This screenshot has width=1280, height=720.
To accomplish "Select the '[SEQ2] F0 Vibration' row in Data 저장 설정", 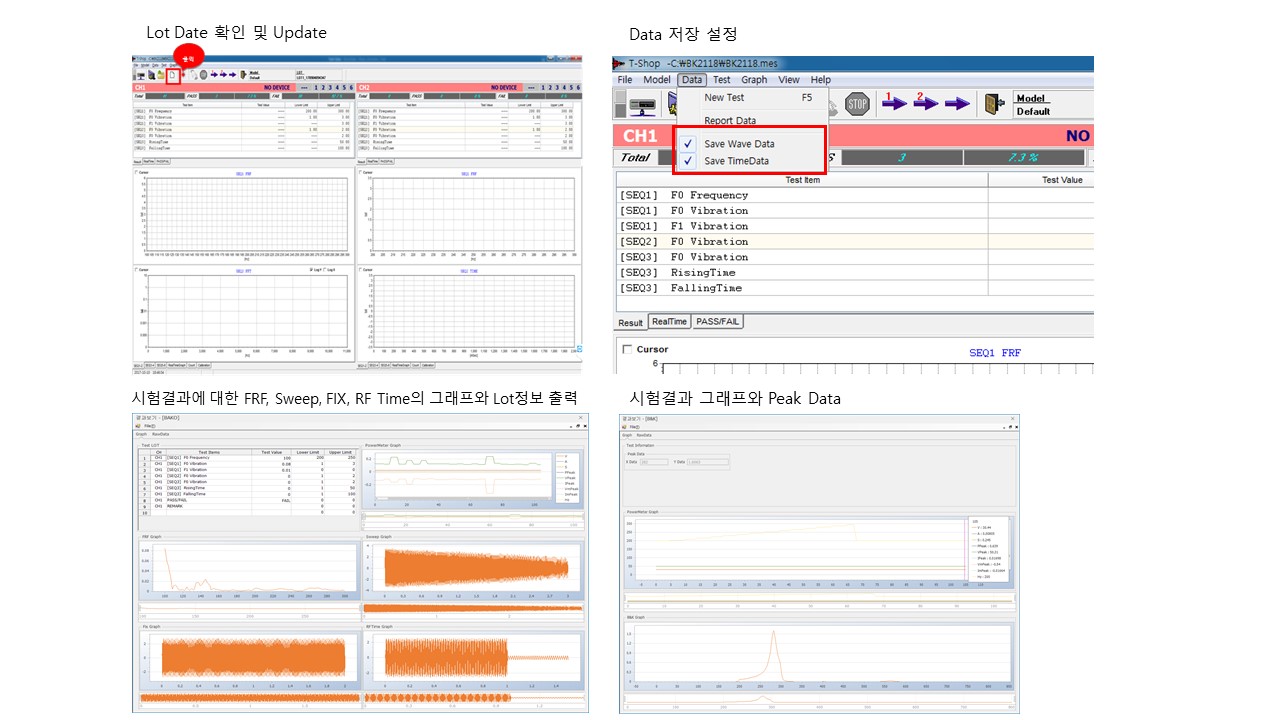I will tap(855, 241).
